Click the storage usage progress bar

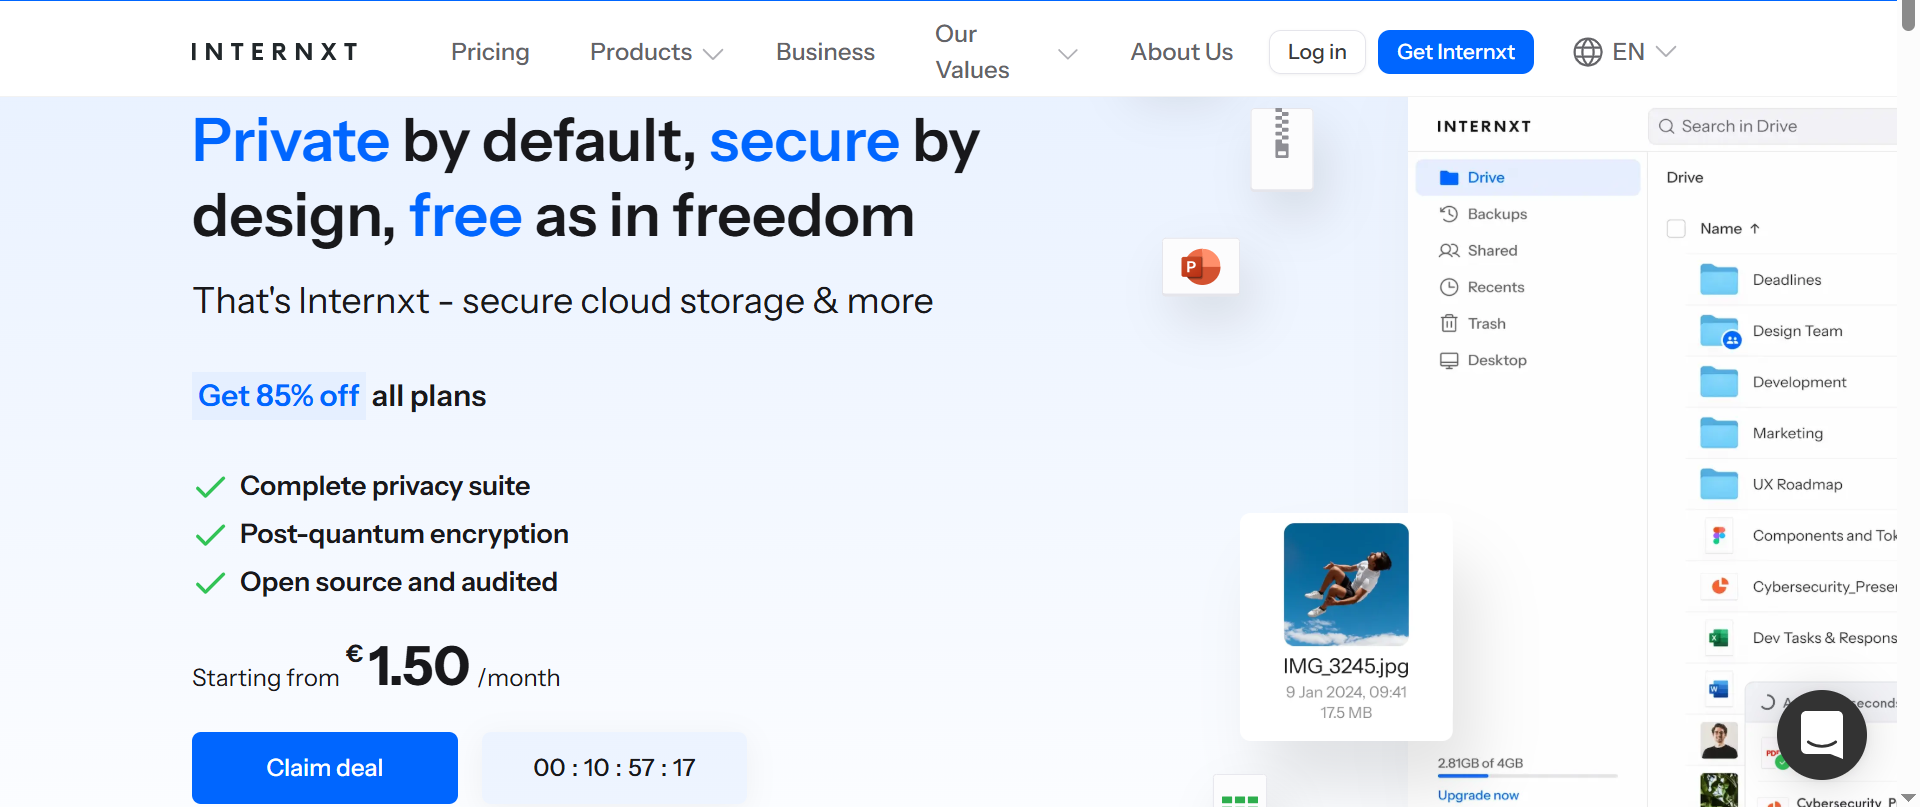(1527, 776)
